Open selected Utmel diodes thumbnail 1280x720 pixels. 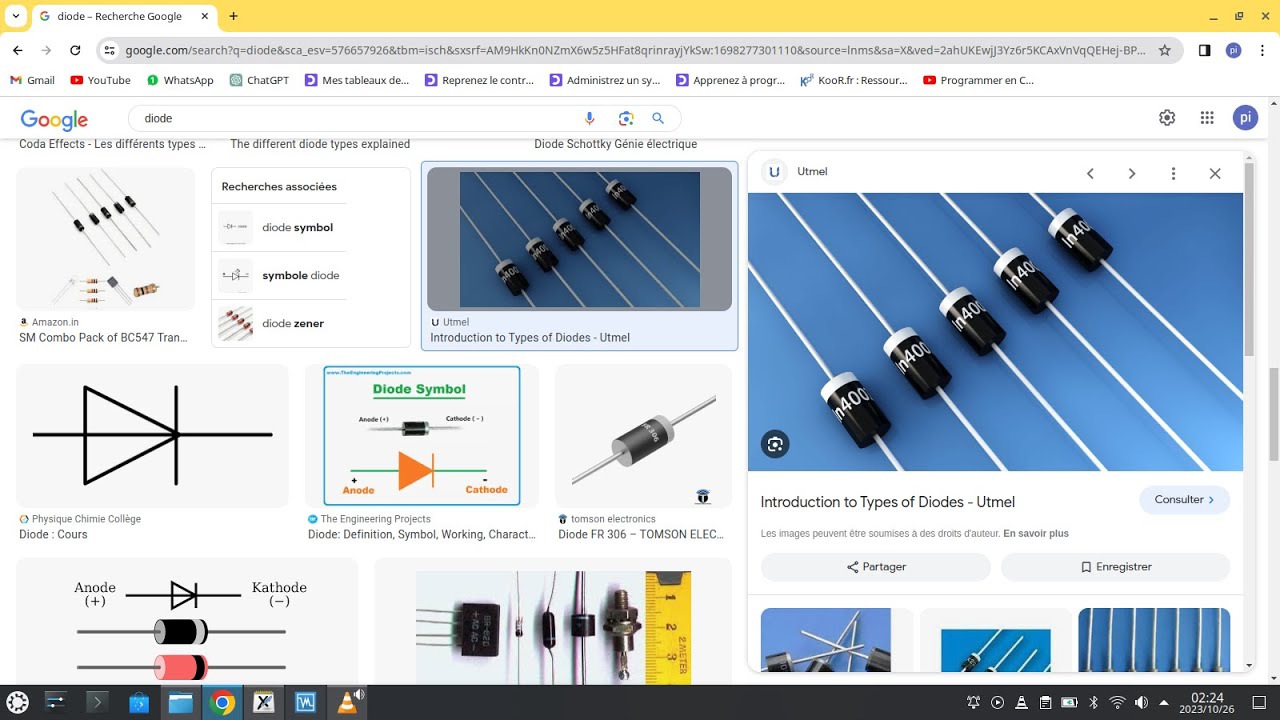[x=579, y=239]
